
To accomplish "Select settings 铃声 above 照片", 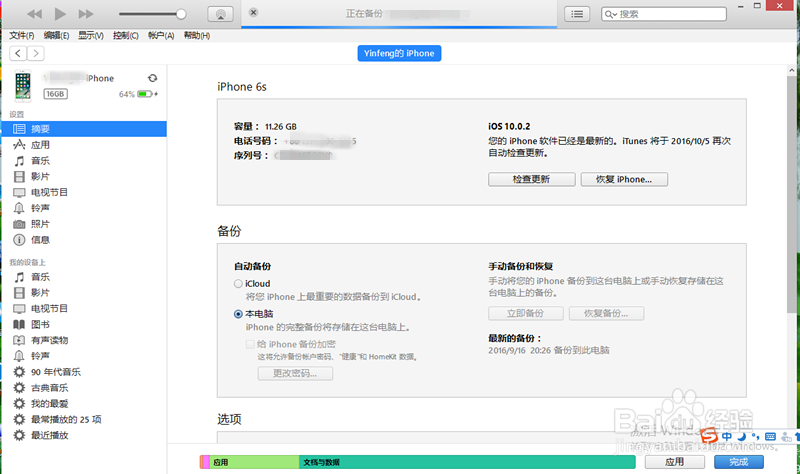I will 84,208.
